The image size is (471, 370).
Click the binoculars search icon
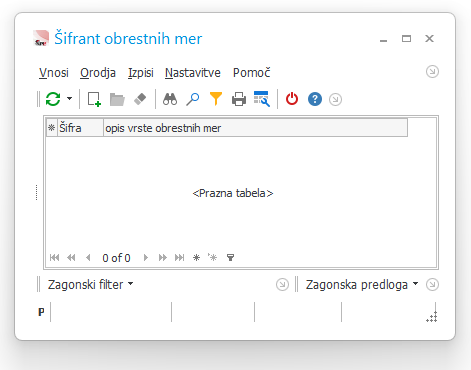coord(170,99)
